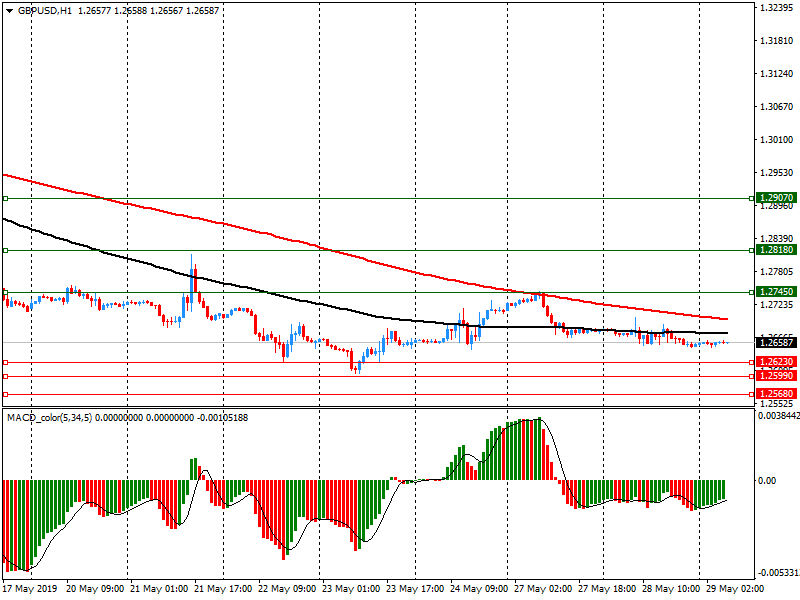Click the 17 May 2019 time axis label
This screenshot has height=600, width=800.
(28, 589)
